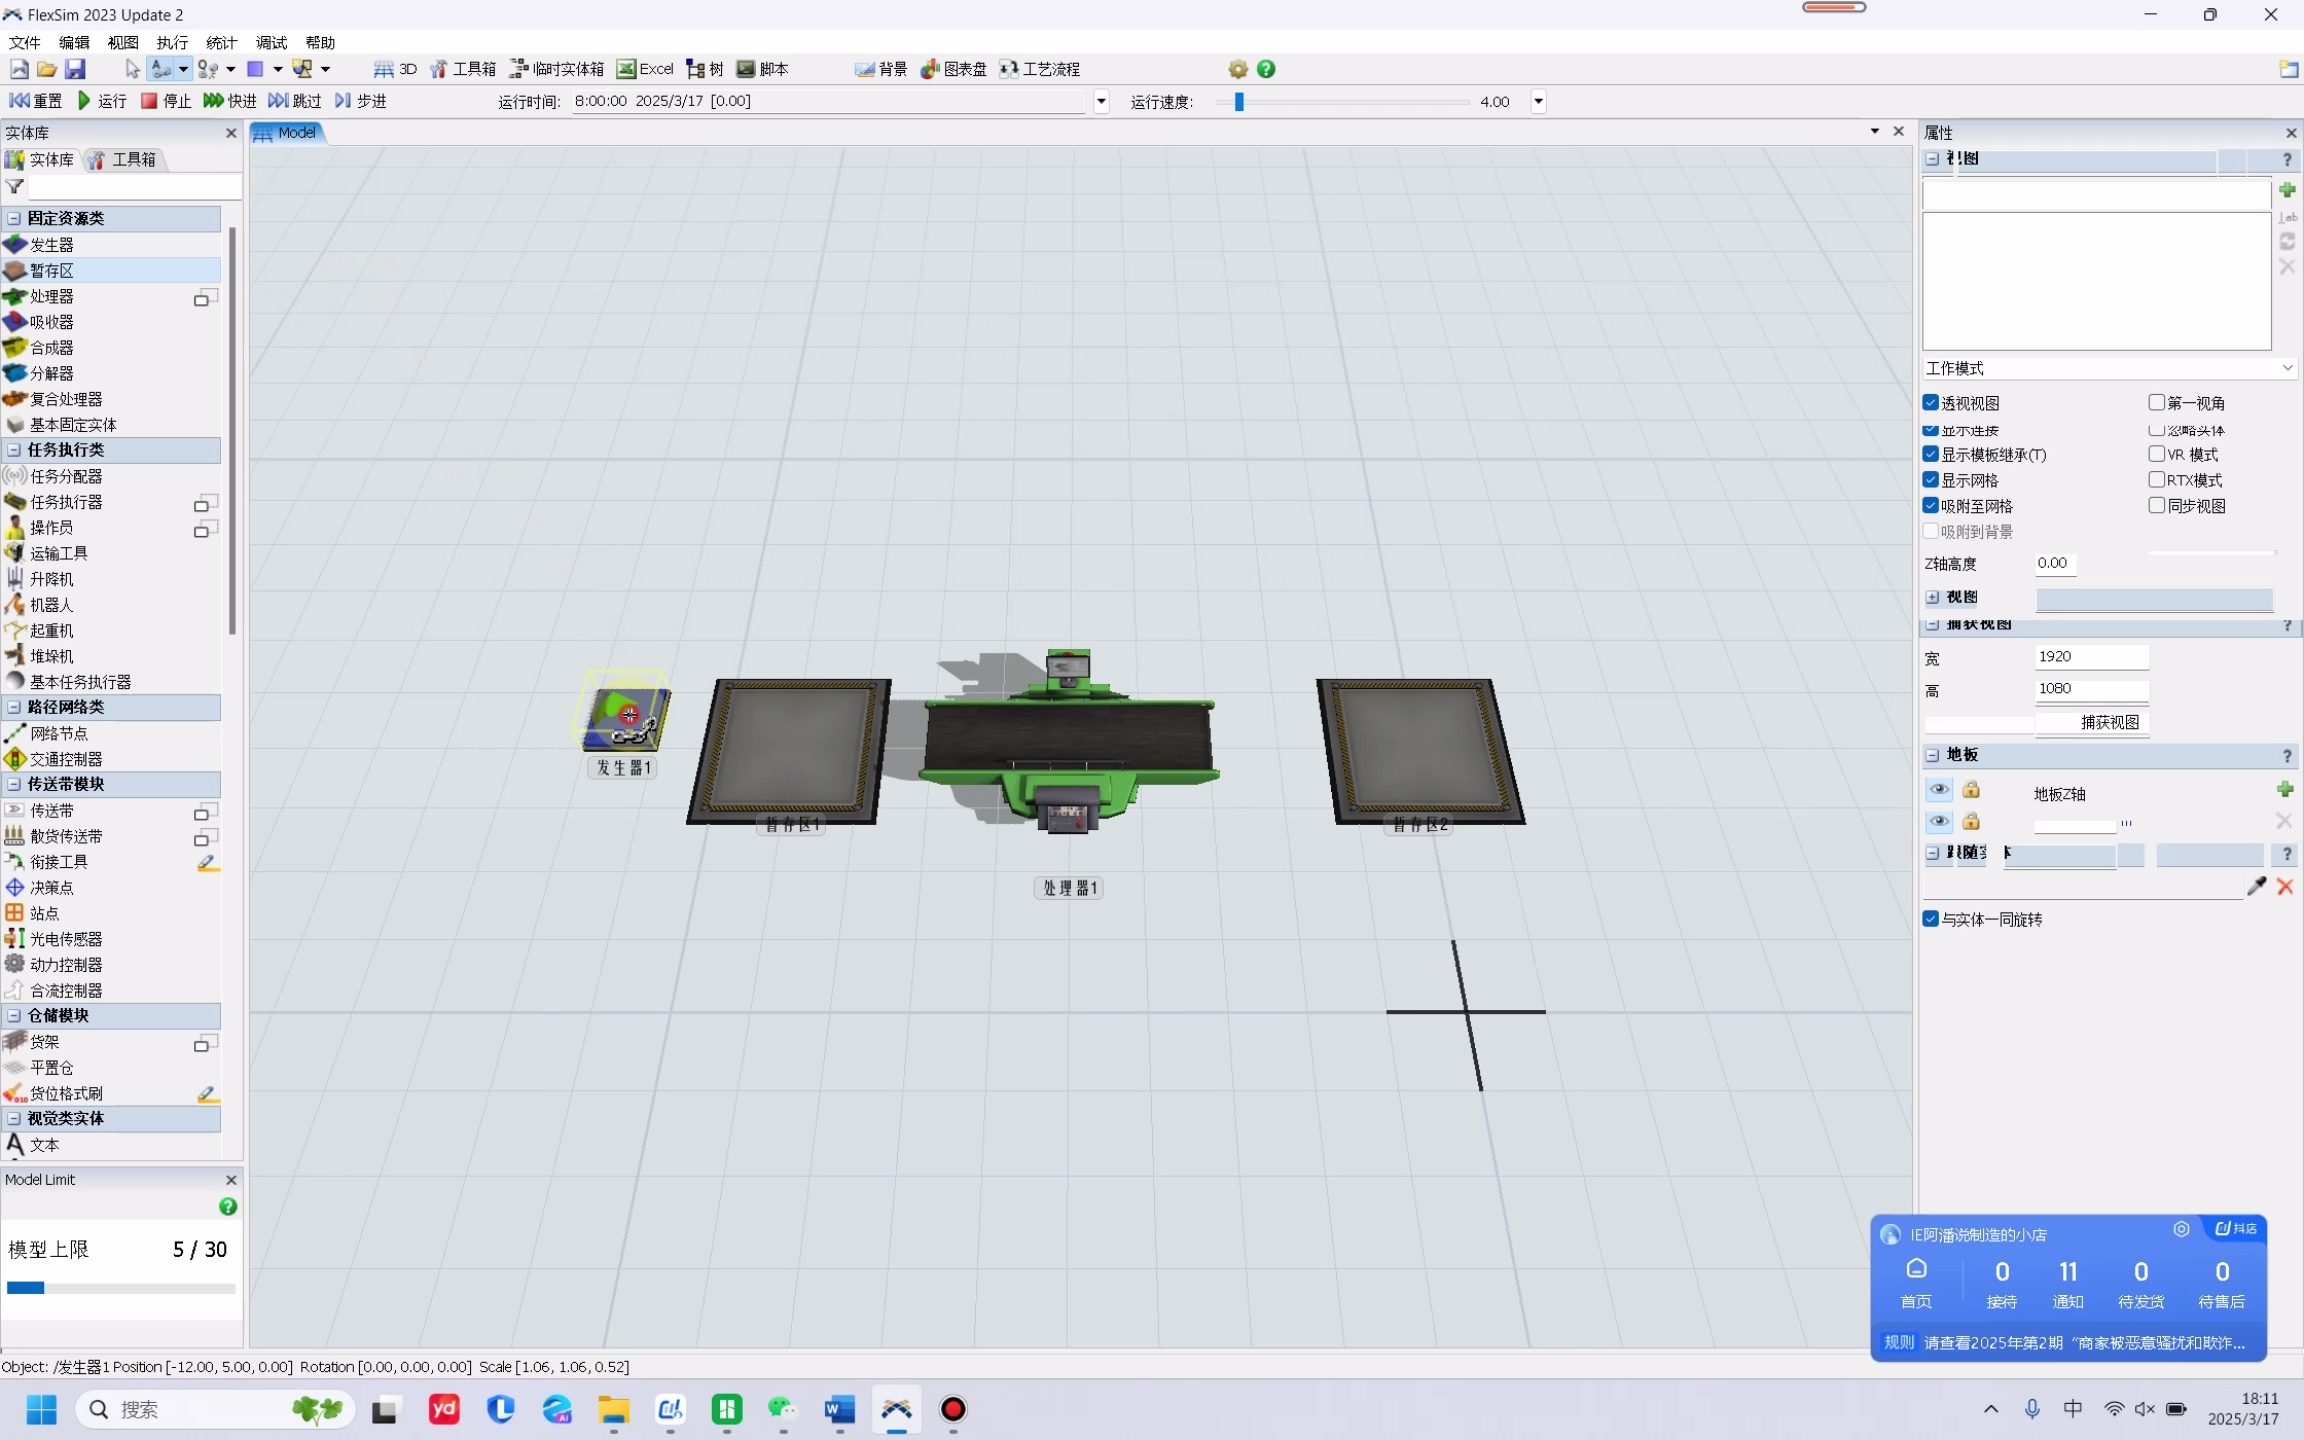Uncheck the perspective view (透视视图) checkbox

1931,403
